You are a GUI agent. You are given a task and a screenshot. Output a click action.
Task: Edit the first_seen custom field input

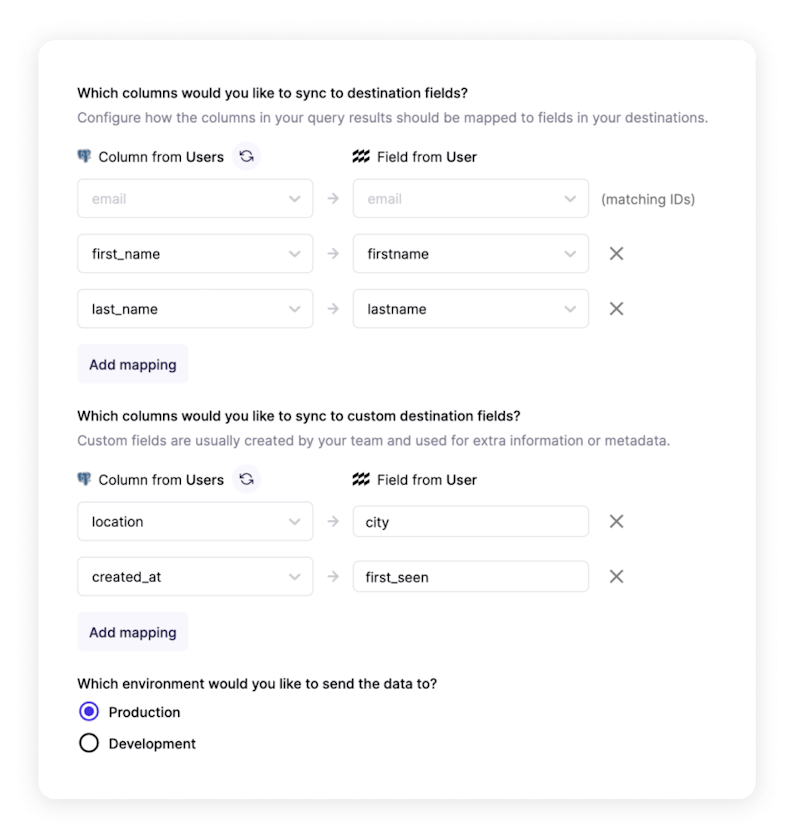470,576
